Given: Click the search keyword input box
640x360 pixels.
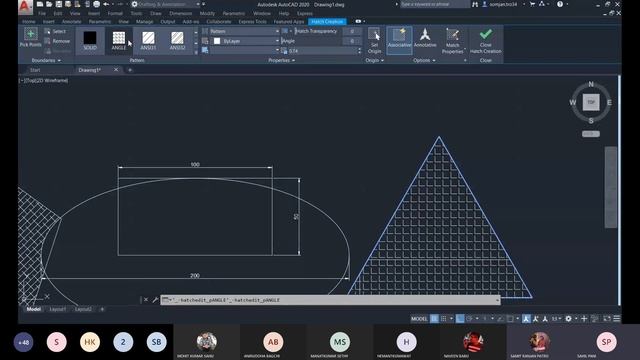Looking at the screenshot, I should coord(434,4).
